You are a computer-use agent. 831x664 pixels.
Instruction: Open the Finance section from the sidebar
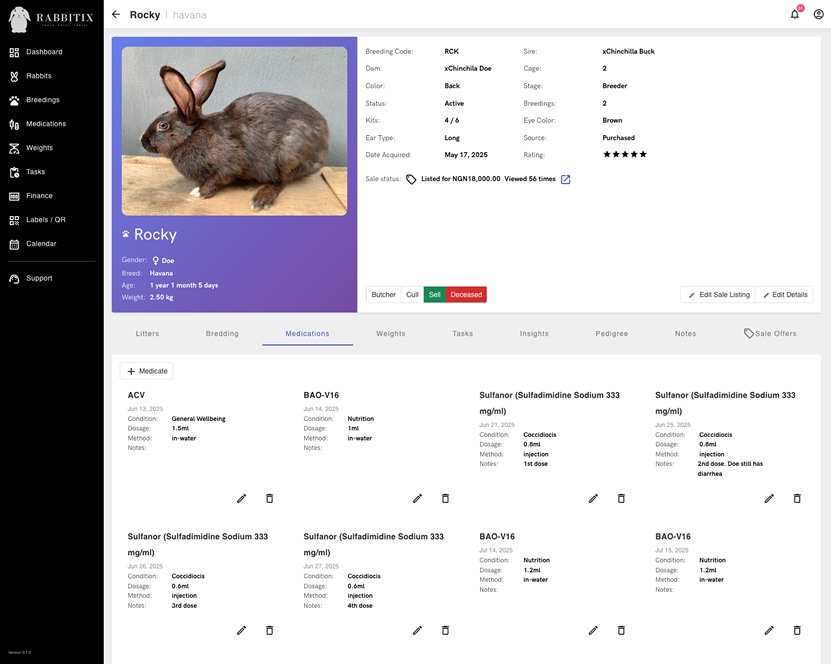point(40,195)
